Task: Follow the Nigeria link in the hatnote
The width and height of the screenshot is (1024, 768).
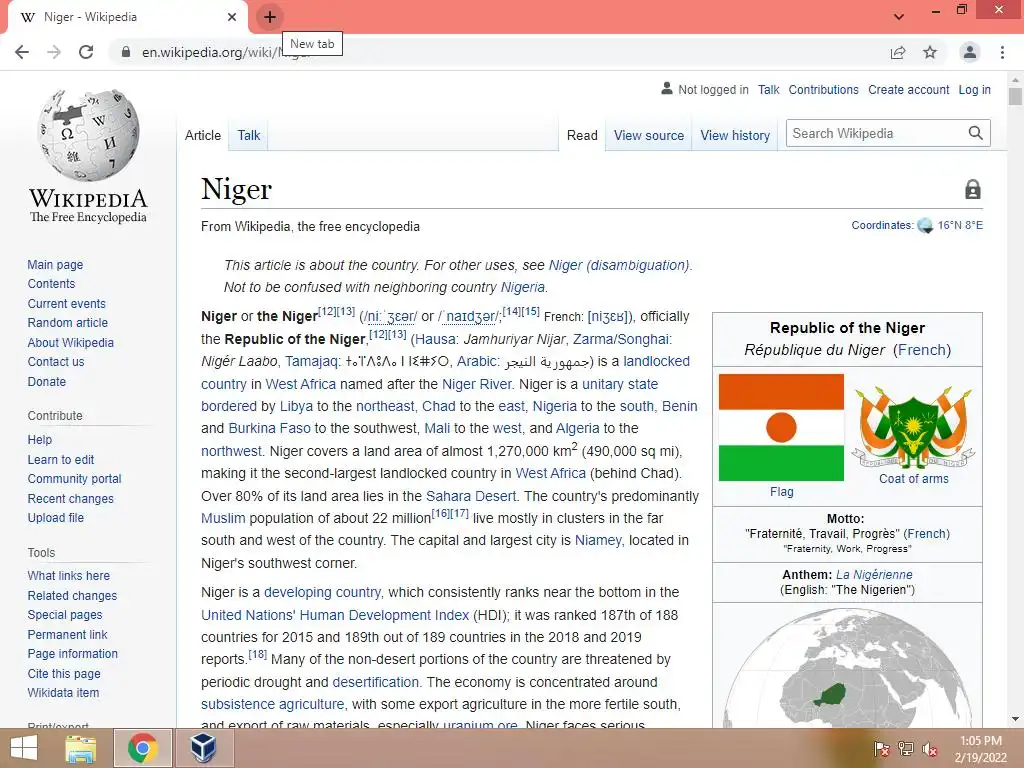Action: pyautogui.click(x=522, y=287)
